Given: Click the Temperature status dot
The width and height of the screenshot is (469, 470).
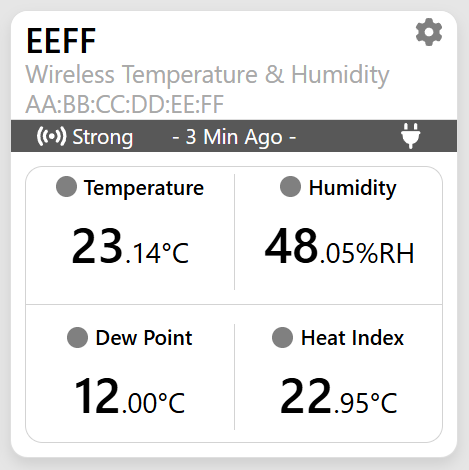Looking at the screenshot, I should click(66, 186).
